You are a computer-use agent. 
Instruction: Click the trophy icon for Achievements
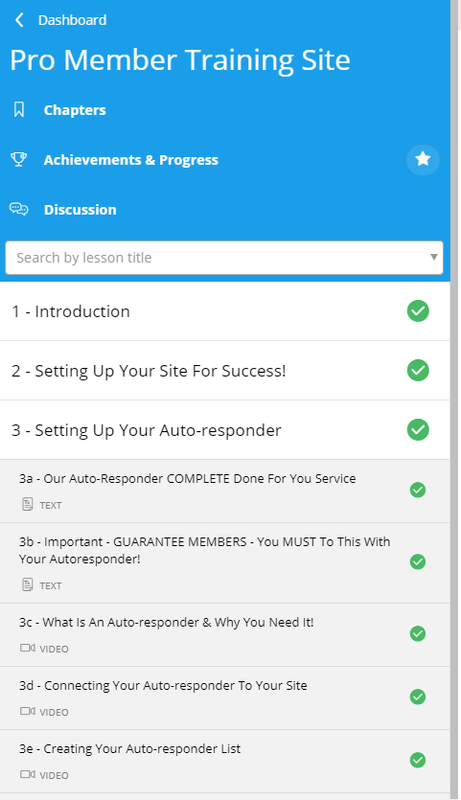(19, 159)
